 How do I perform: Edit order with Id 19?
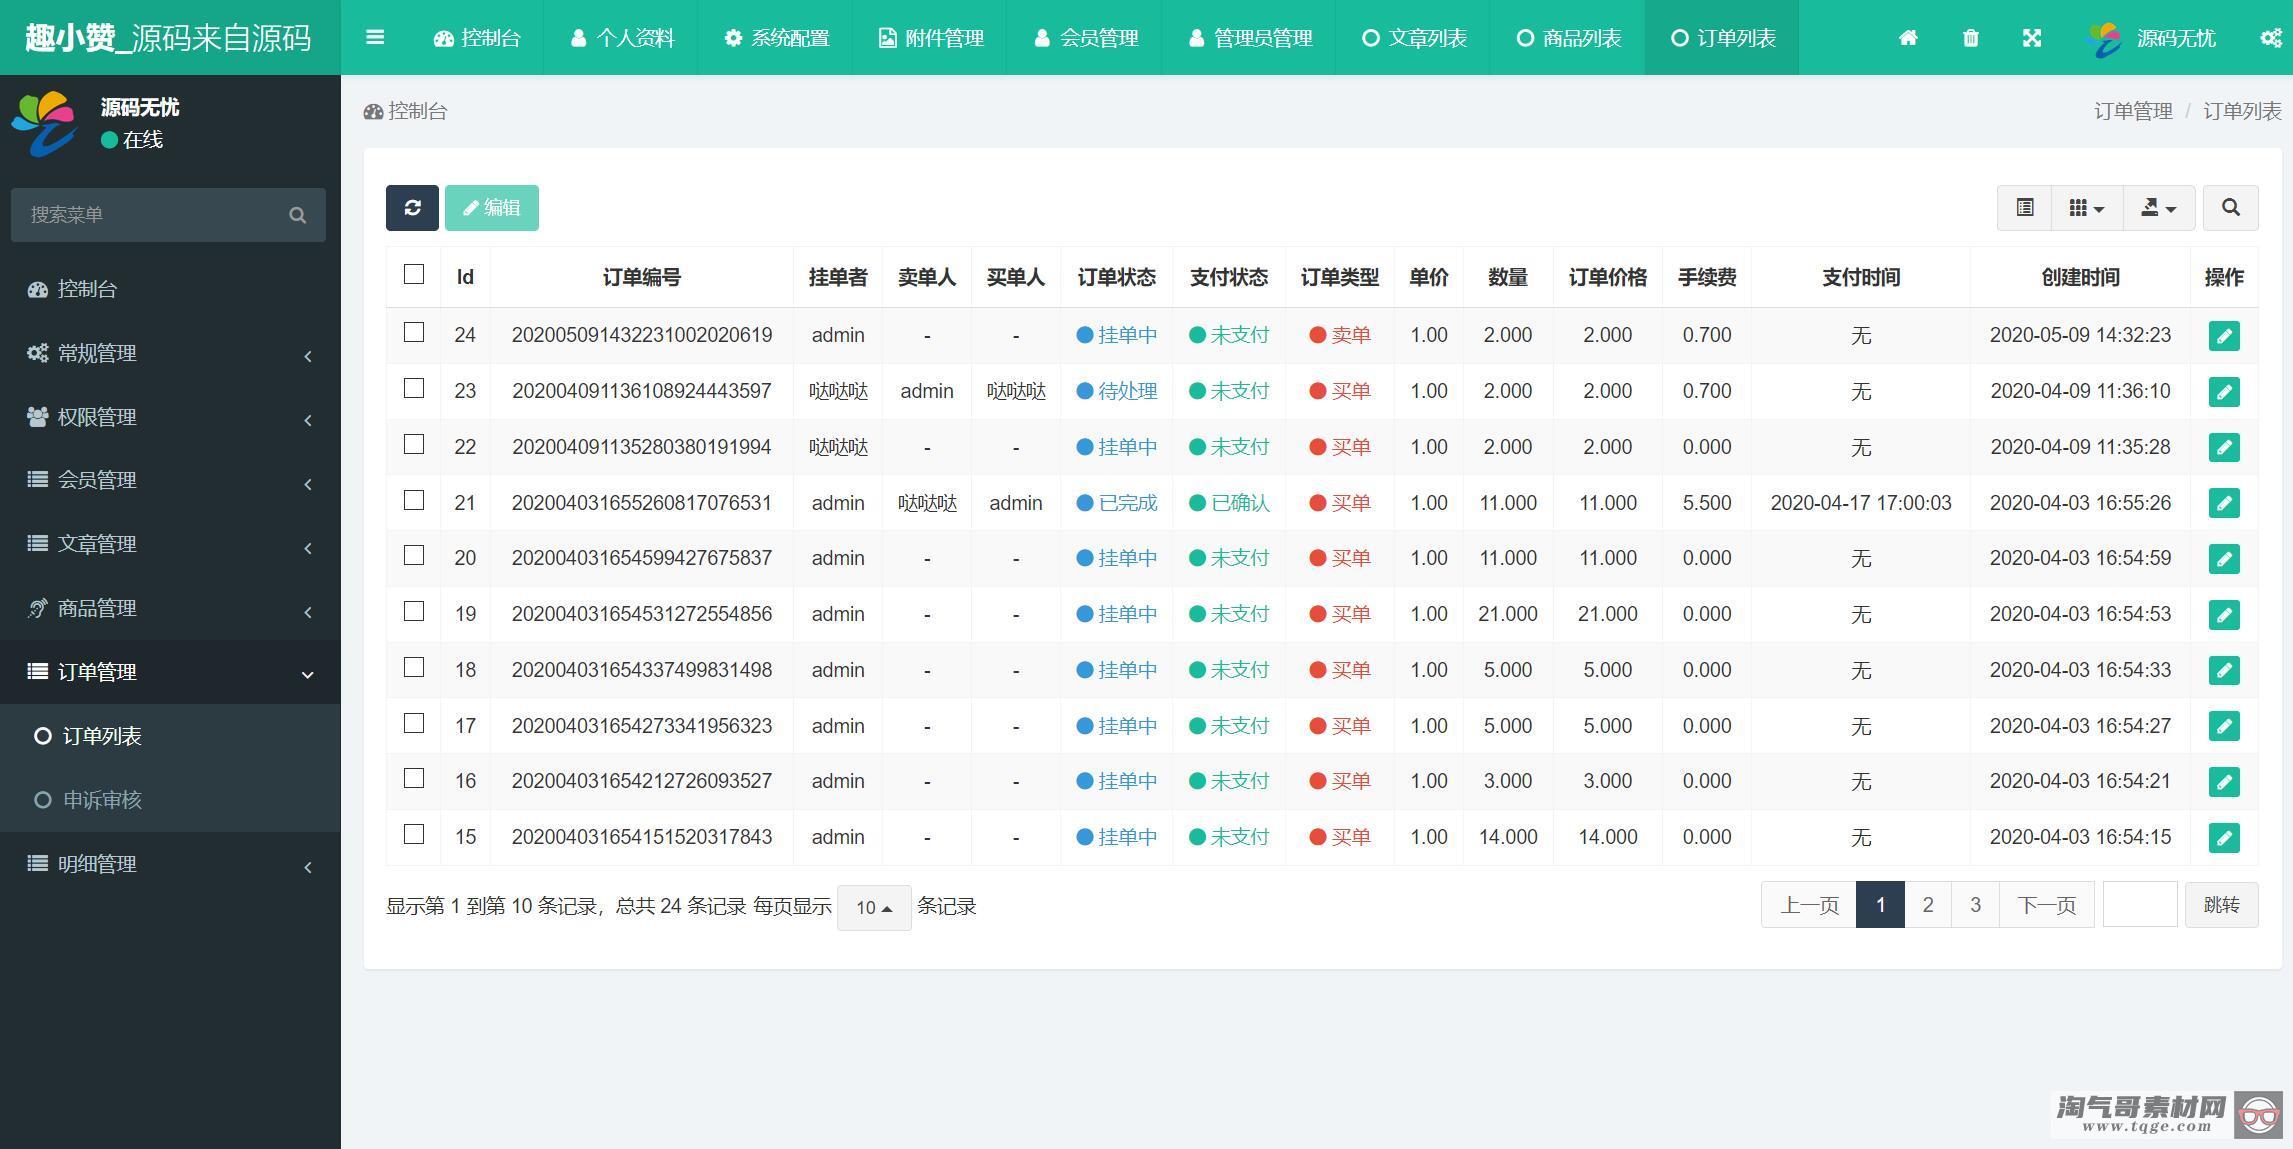pos(2224,615)
